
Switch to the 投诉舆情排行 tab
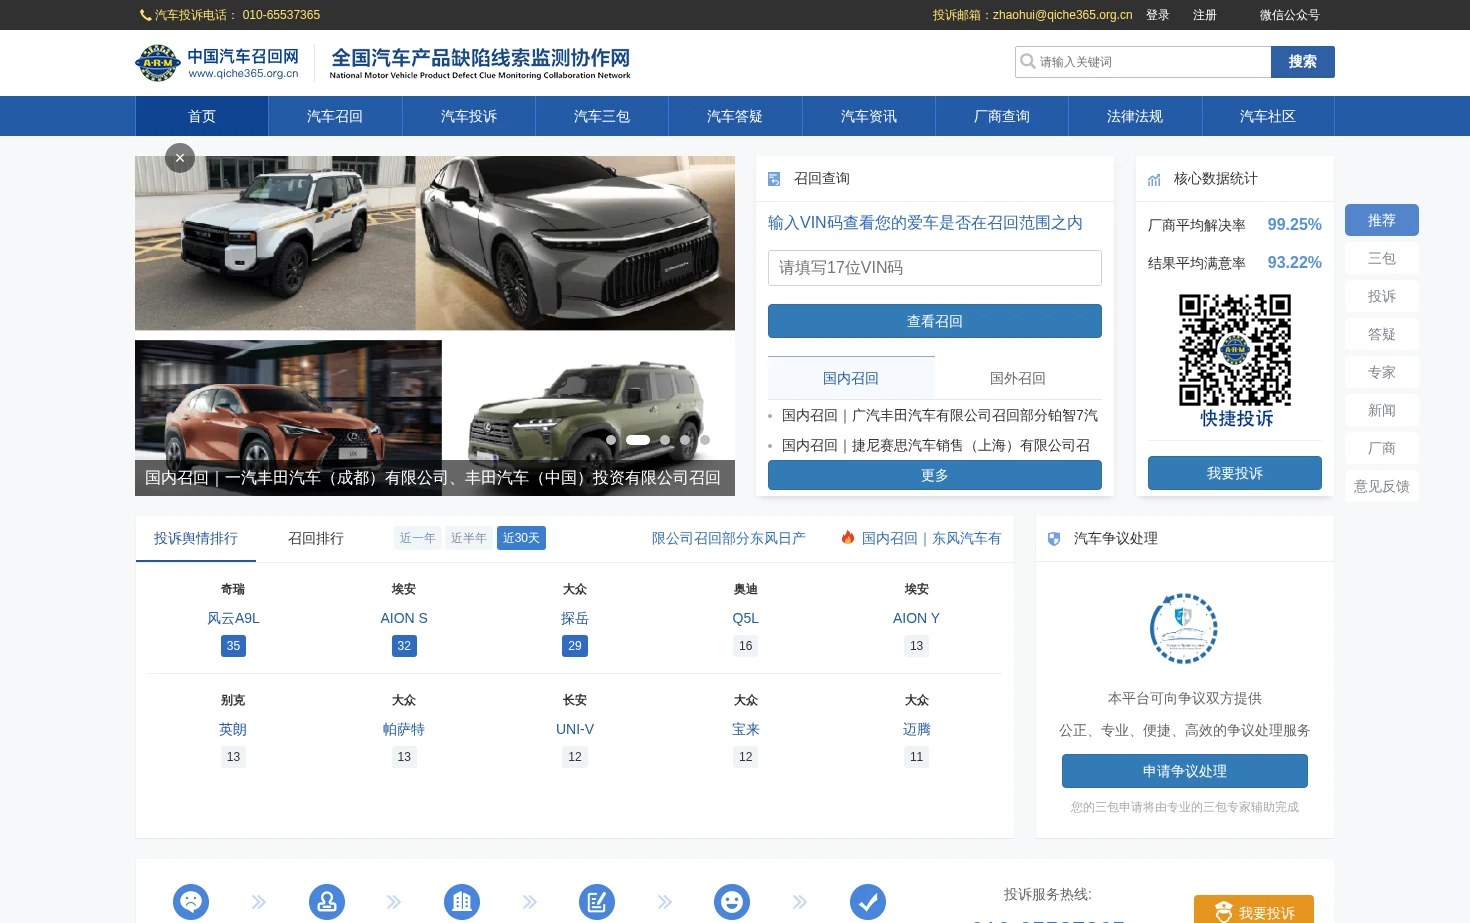click(x=196, y=538)
